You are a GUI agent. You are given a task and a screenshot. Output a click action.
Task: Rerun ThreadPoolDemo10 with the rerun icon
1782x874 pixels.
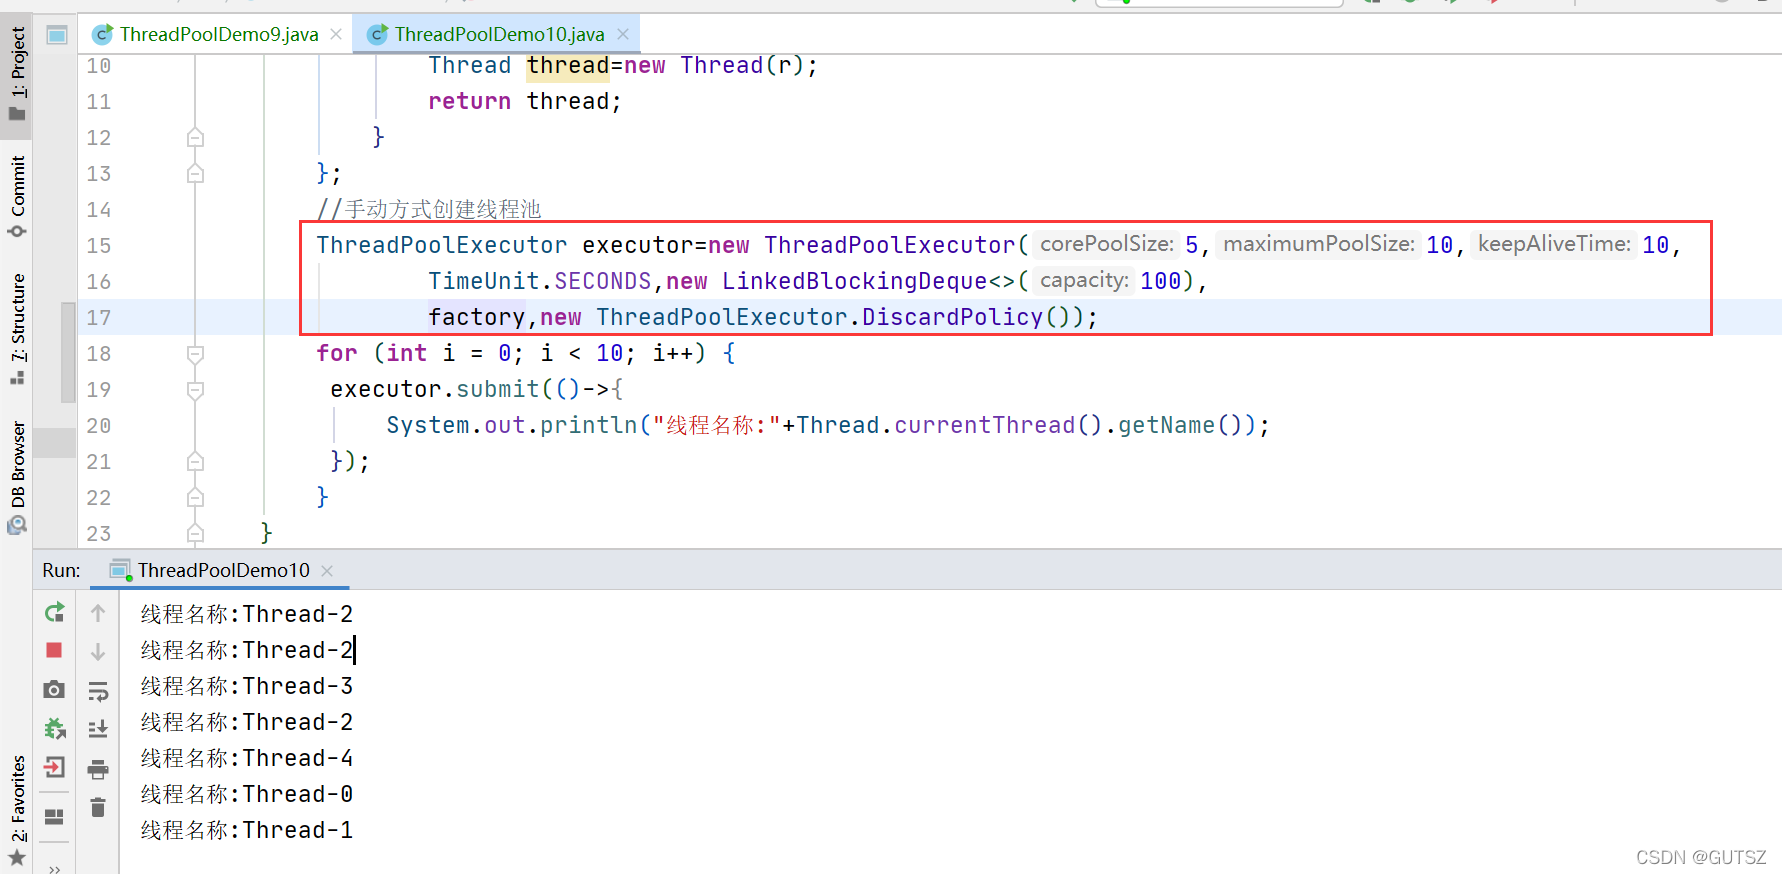pyautogui.click(x=55, y=612)
